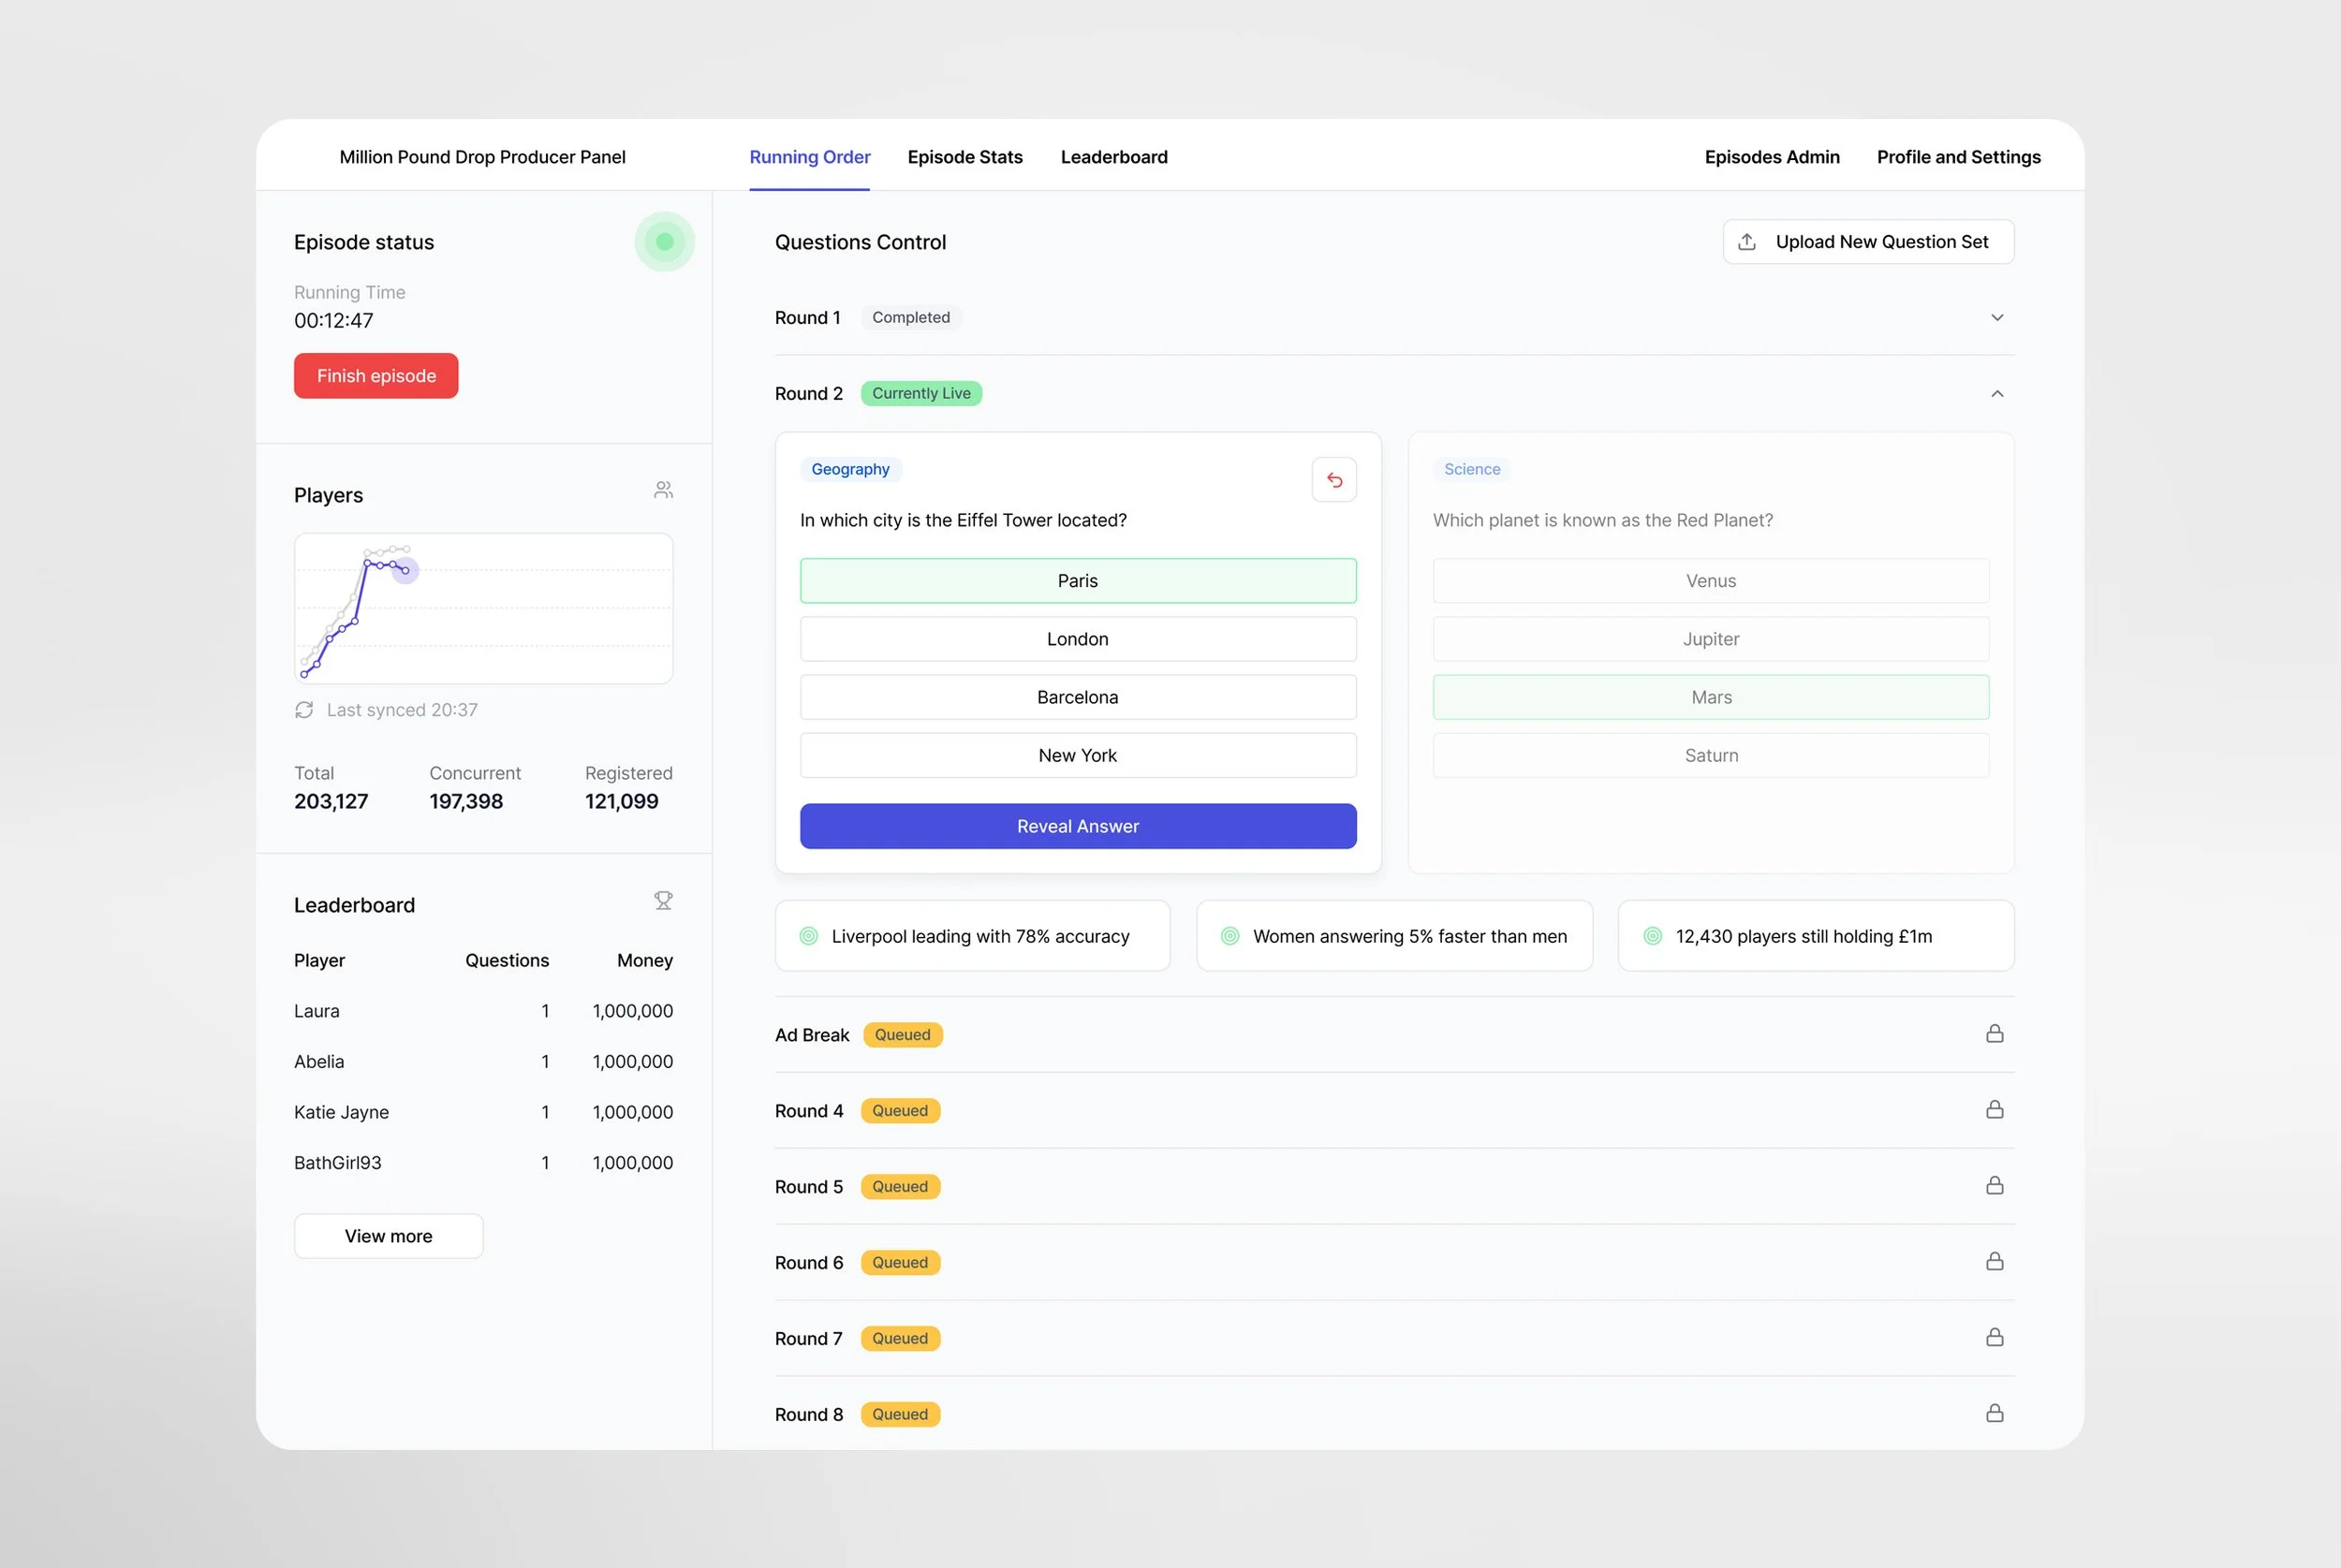Expand Round 1 with the chevron
This screenshot has width=2341, height=1568.
1996,318
